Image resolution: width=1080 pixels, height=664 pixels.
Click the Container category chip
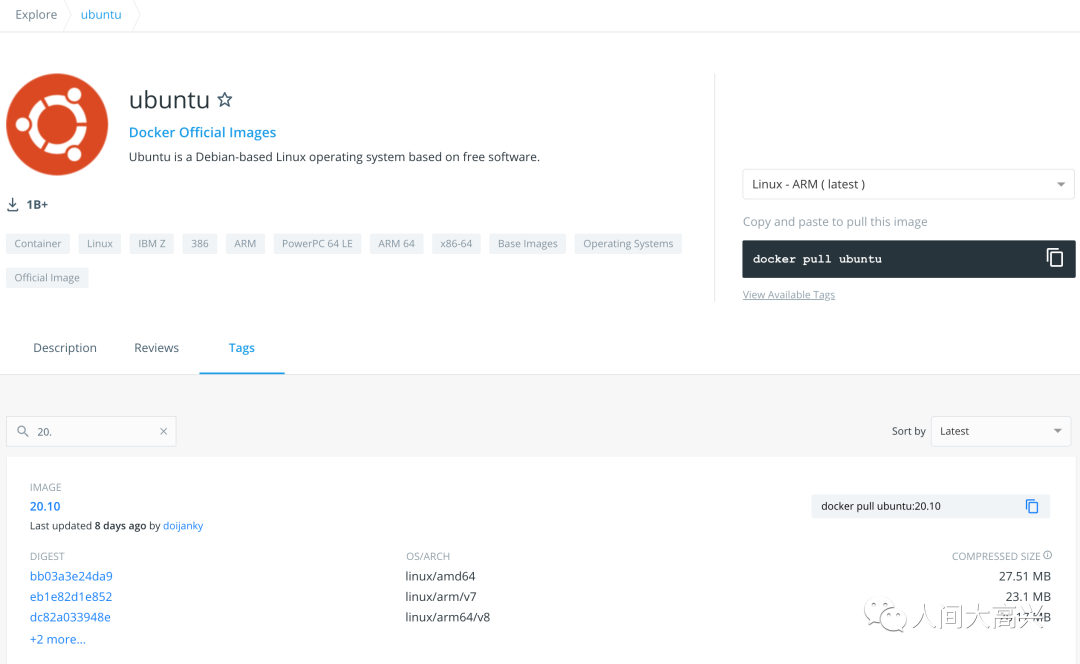pos(38,244)
